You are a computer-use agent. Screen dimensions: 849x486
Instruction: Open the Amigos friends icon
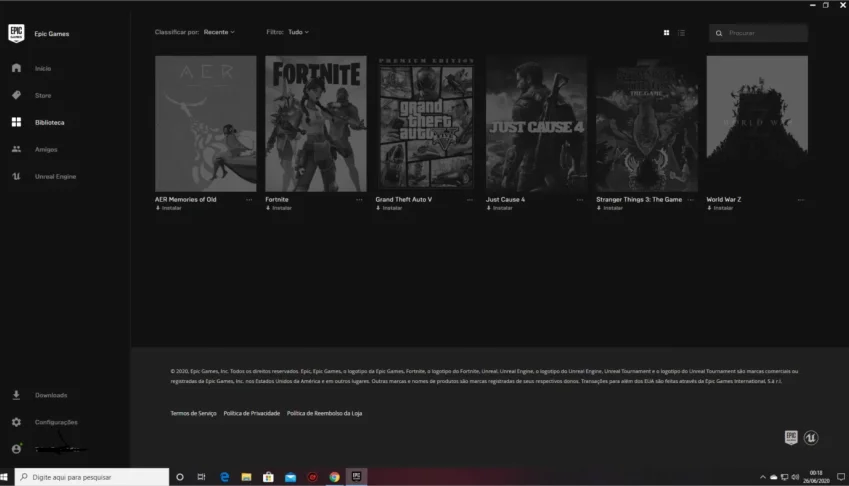[16, 149]
